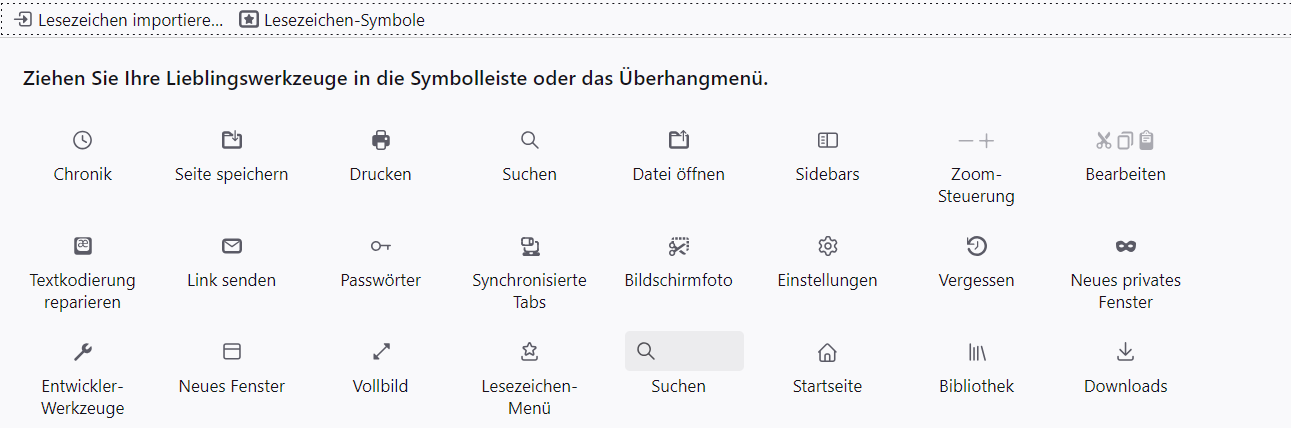Viewport: 1291px width, 428px height.
Task: Click the Zoom-Steuerung minus plus control
Action: click(977, 140)
